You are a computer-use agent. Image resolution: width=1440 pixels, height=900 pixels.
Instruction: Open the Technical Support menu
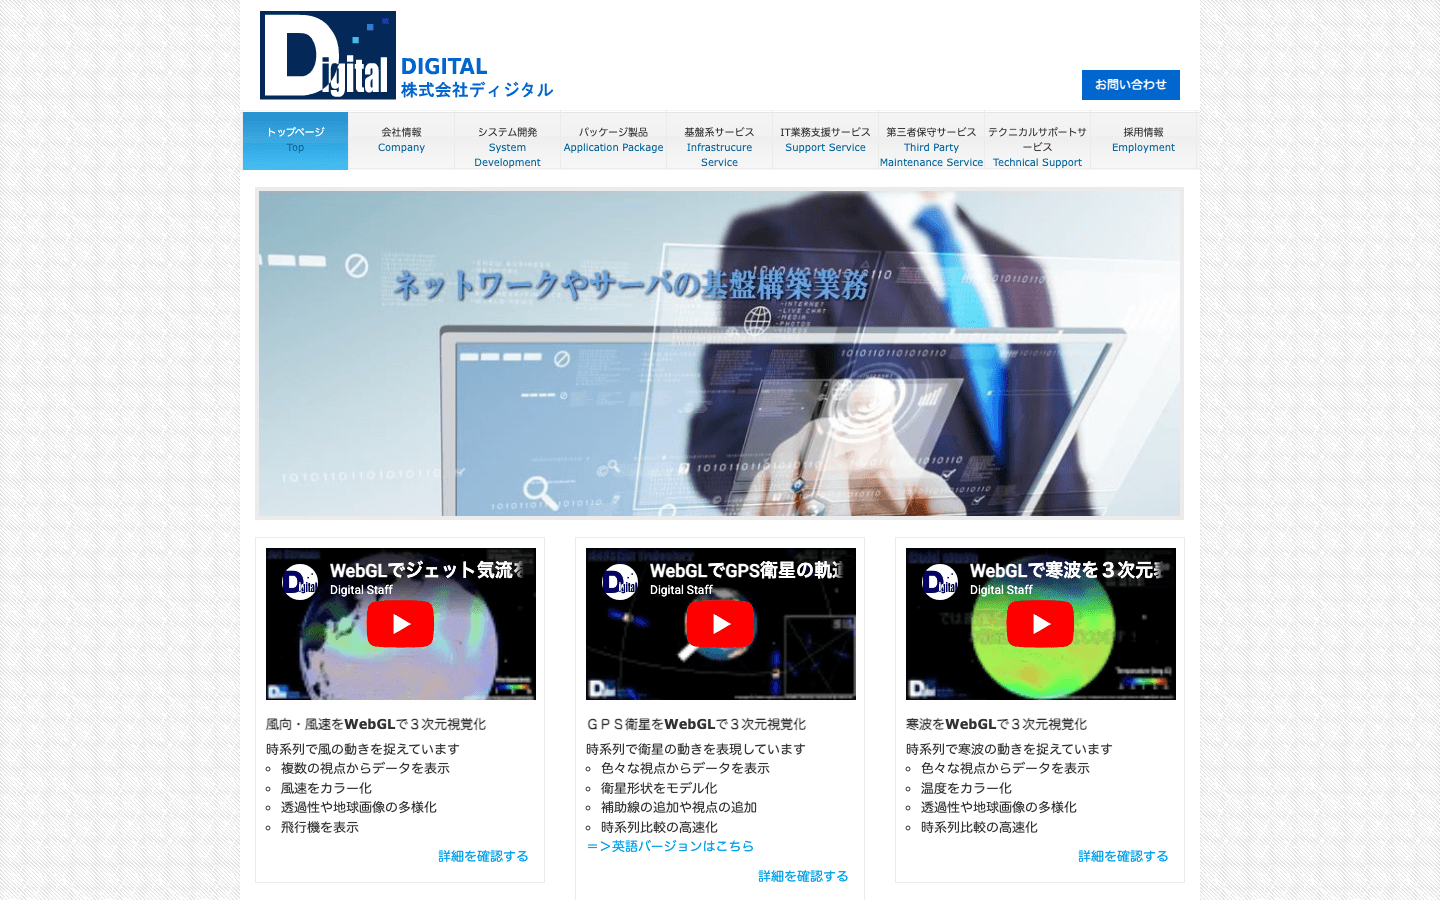click(x=1037, y=140)
